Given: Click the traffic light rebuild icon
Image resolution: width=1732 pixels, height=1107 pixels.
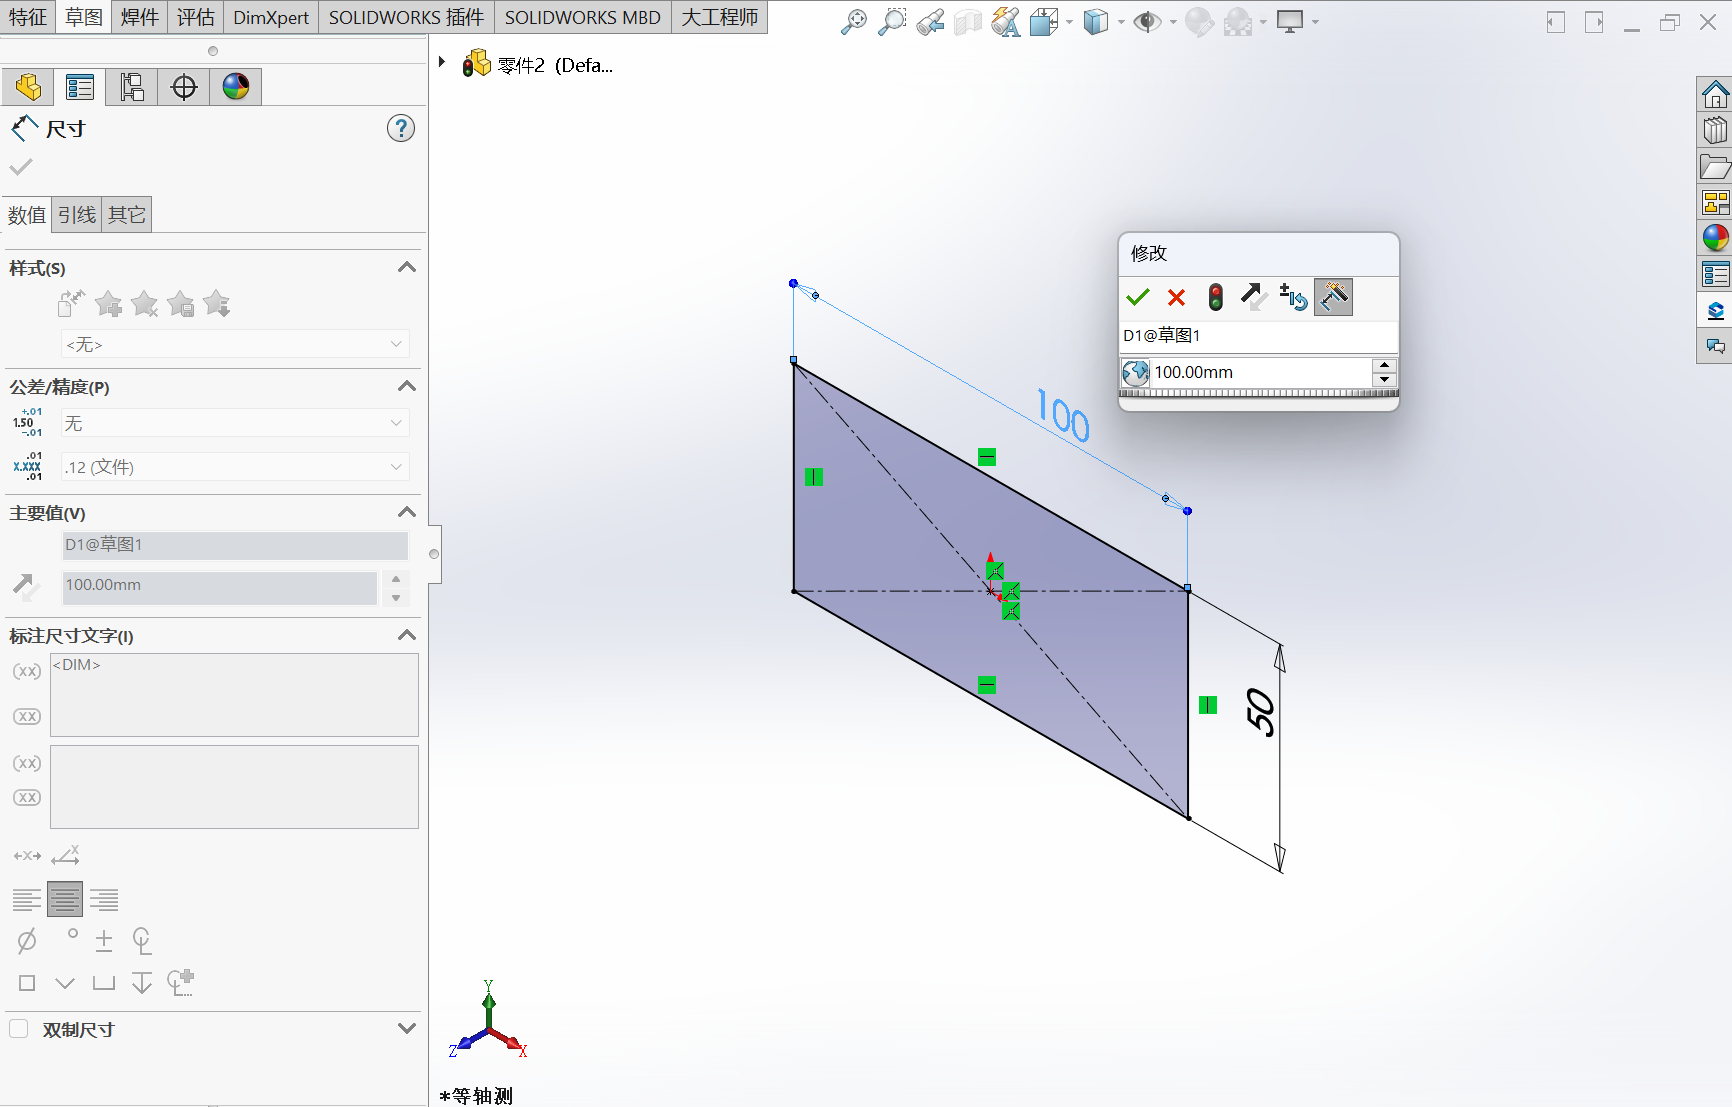Looking at the screenshot, I should click(x=1215, y=297).
